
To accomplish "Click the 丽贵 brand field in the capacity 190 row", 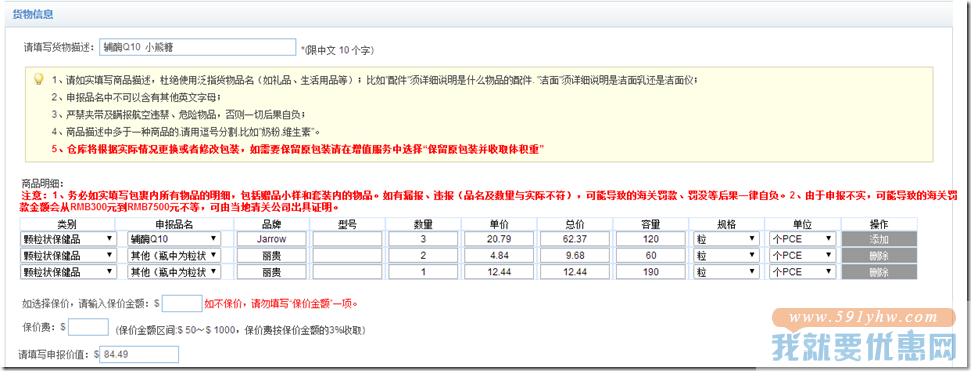I will tap(272, 272).
